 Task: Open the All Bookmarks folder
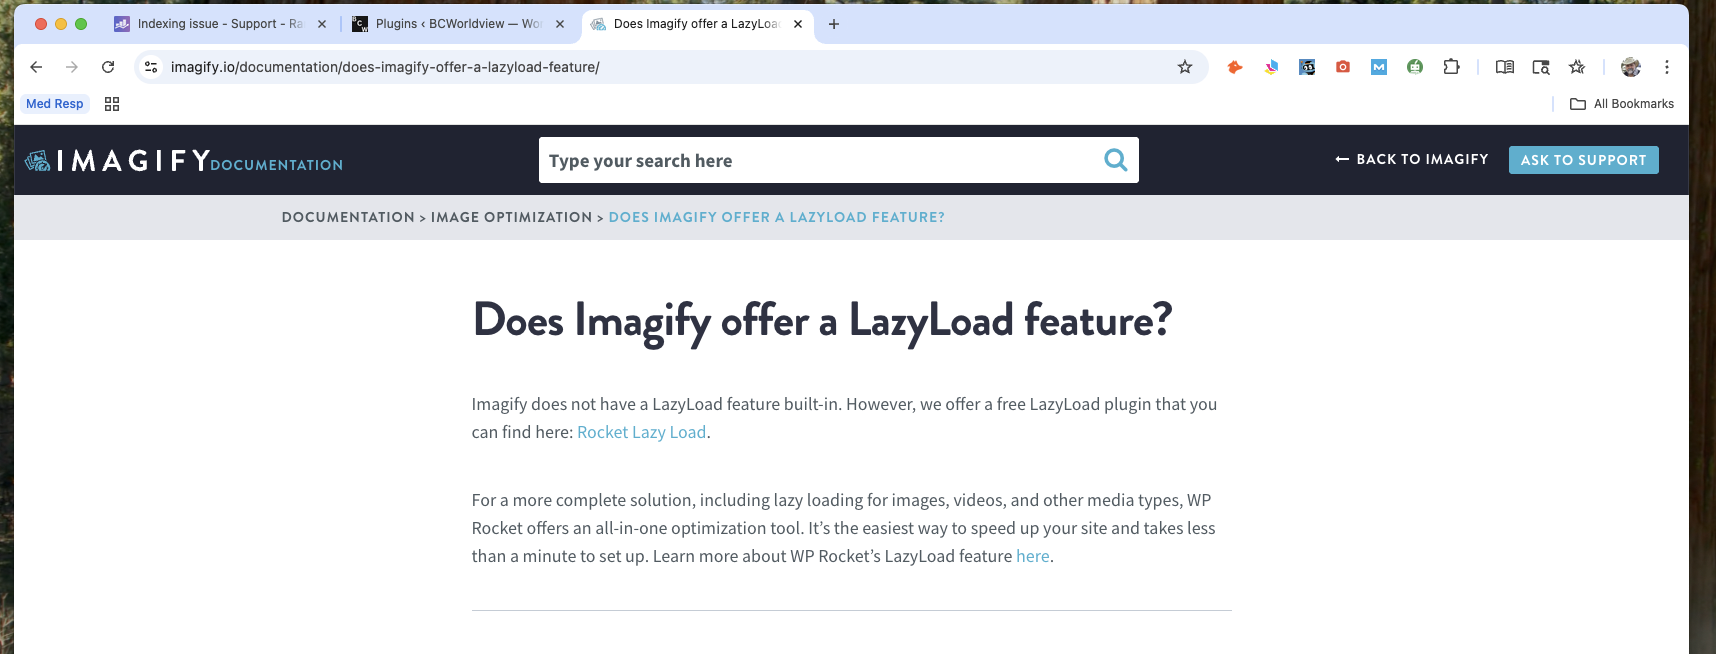[1622, 104]
